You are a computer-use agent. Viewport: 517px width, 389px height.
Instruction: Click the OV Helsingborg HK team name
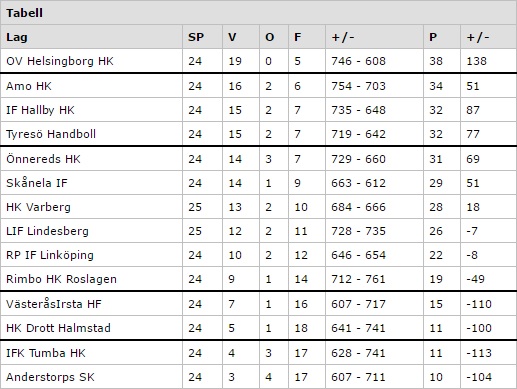60,61
